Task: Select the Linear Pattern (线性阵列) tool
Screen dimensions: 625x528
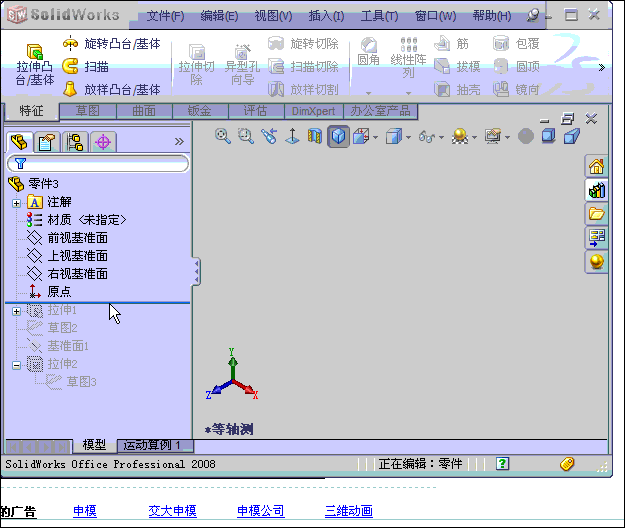Action: (x=408, y=58)
